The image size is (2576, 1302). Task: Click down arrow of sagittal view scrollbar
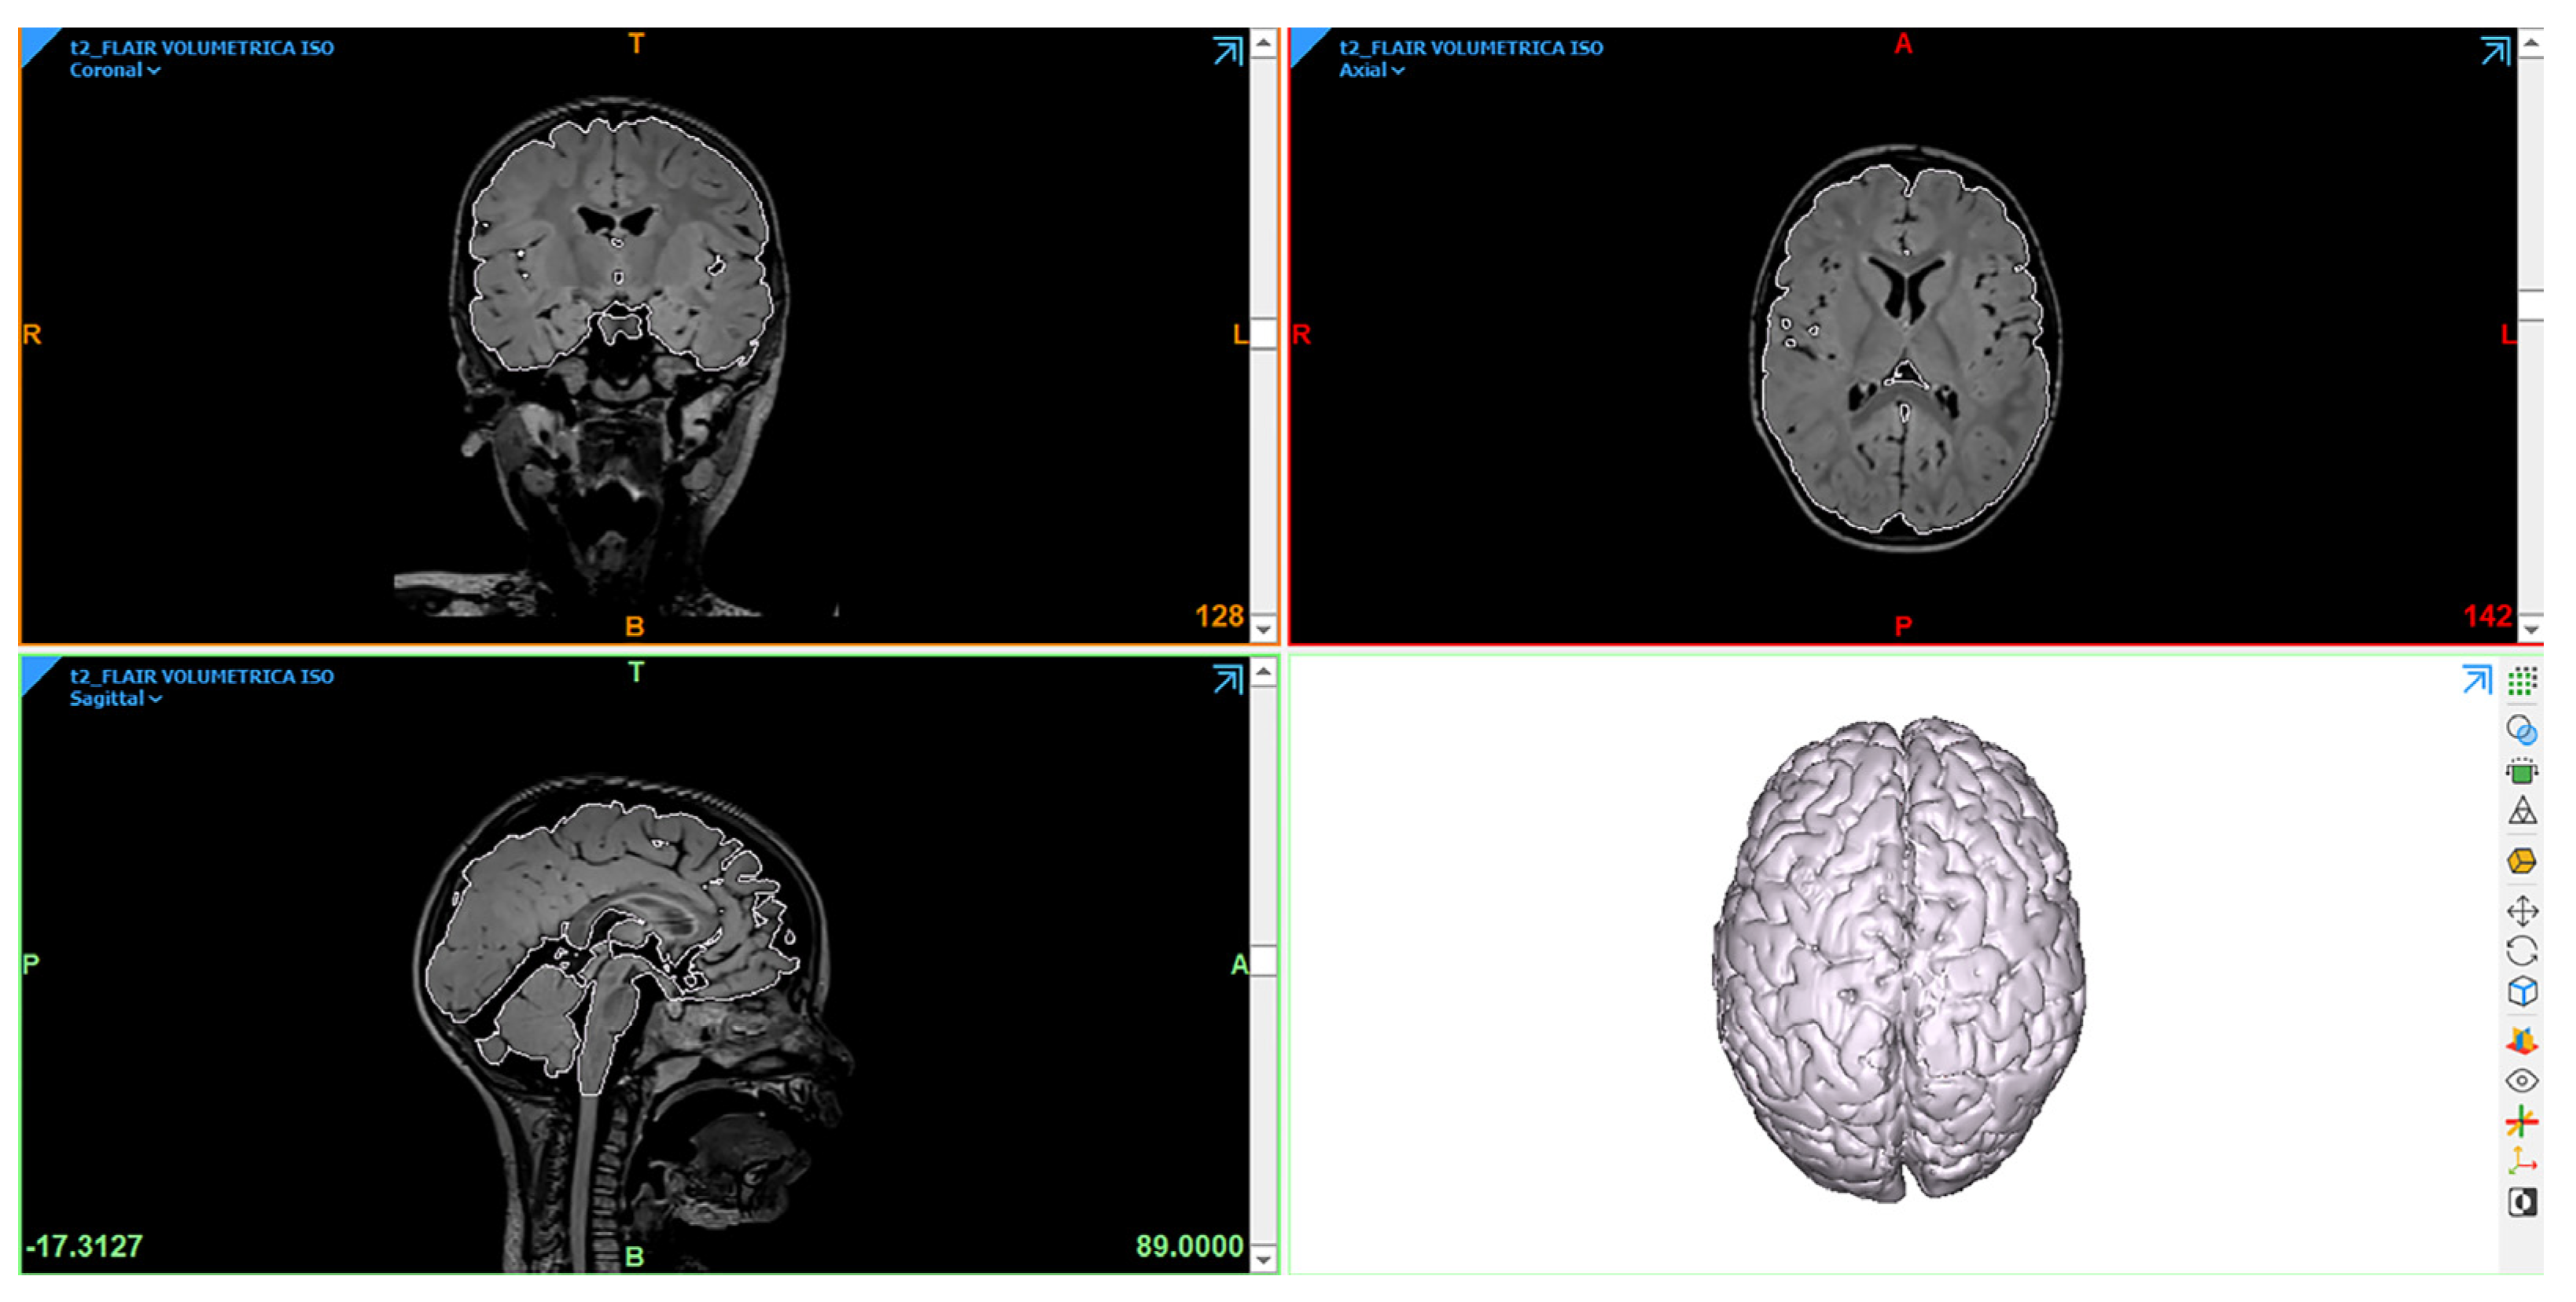coord(1263,1259)
